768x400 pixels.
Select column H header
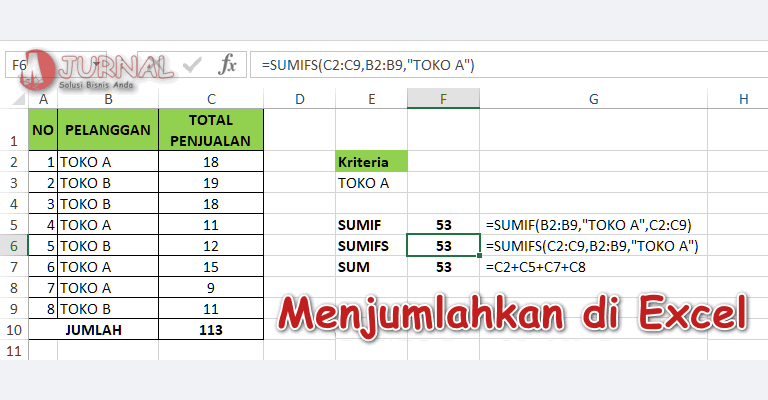tap(744, 99)
